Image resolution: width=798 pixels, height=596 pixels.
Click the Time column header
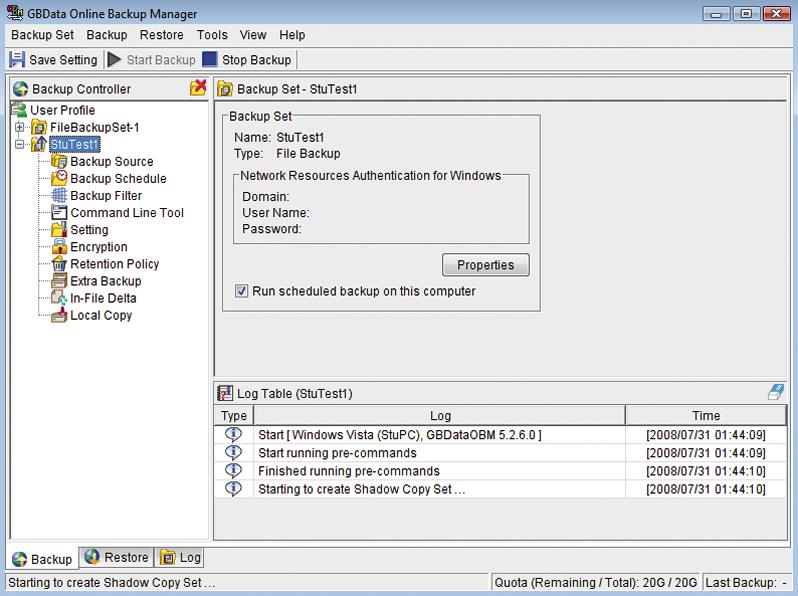tap(706, 415)
